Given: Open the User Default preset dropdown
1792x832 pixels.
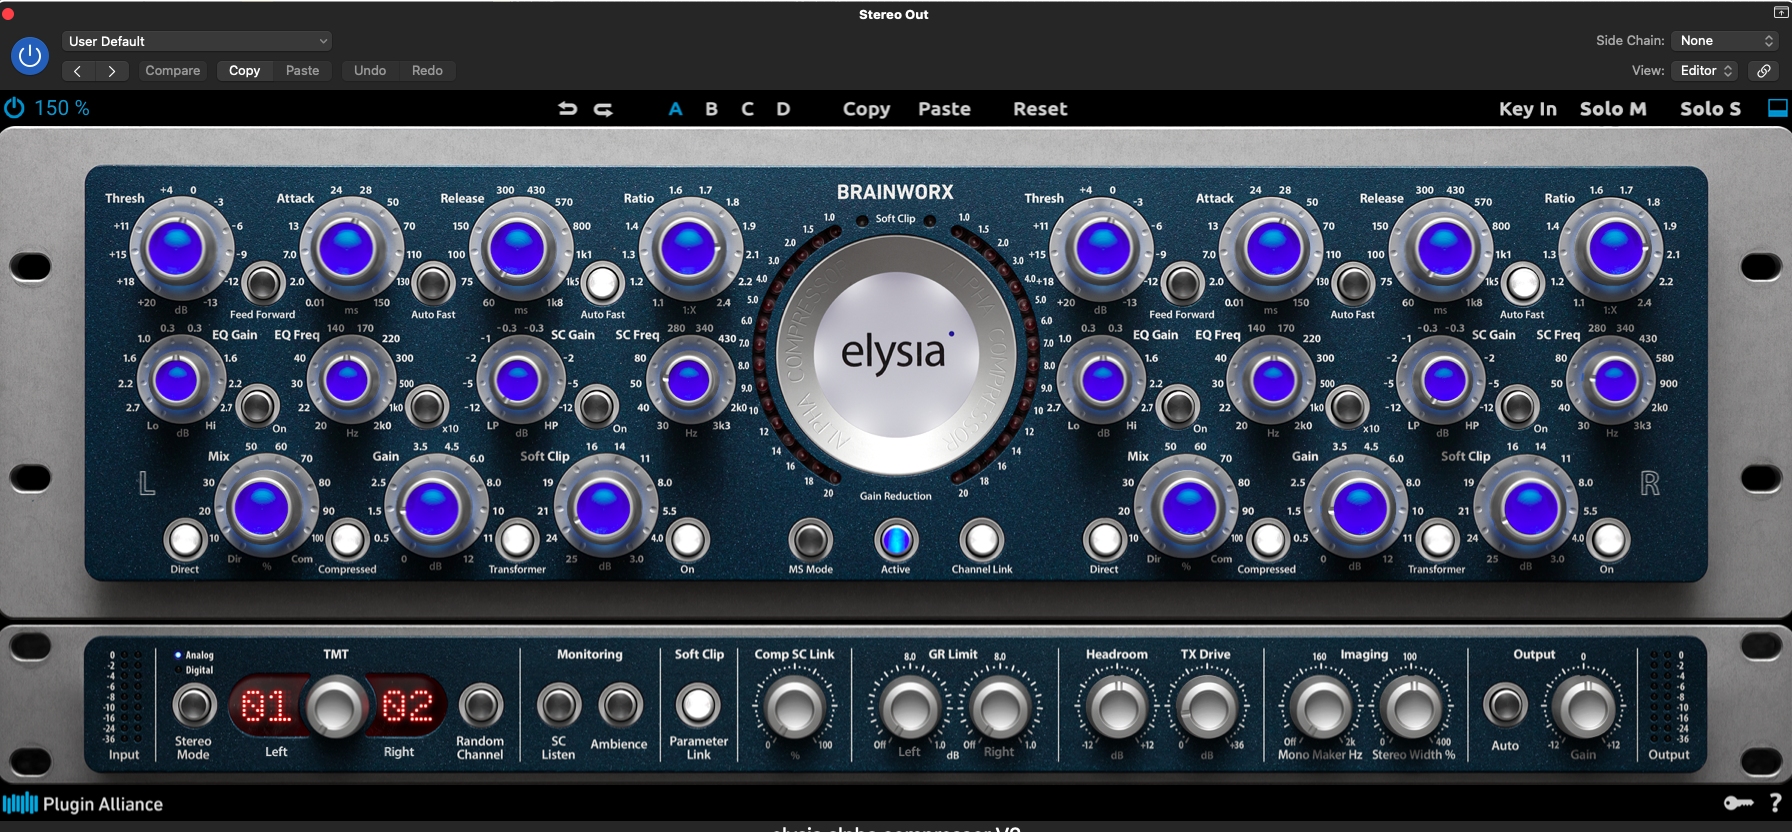Looking at the screenshot, I should (x=197, y=41).
